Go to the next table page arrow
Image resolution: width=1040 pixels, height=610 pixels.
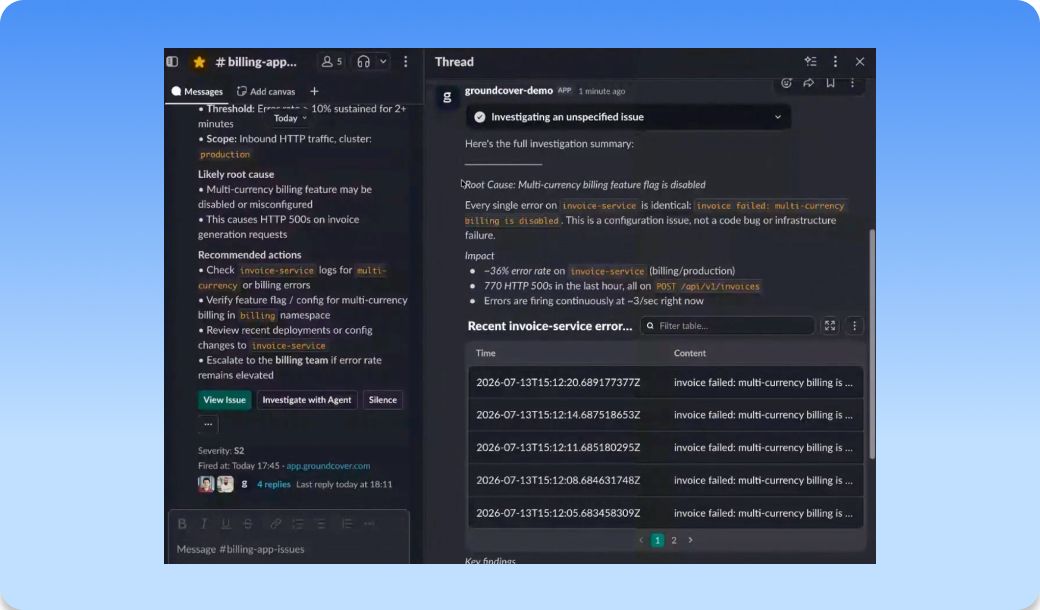tap(690, 540)
